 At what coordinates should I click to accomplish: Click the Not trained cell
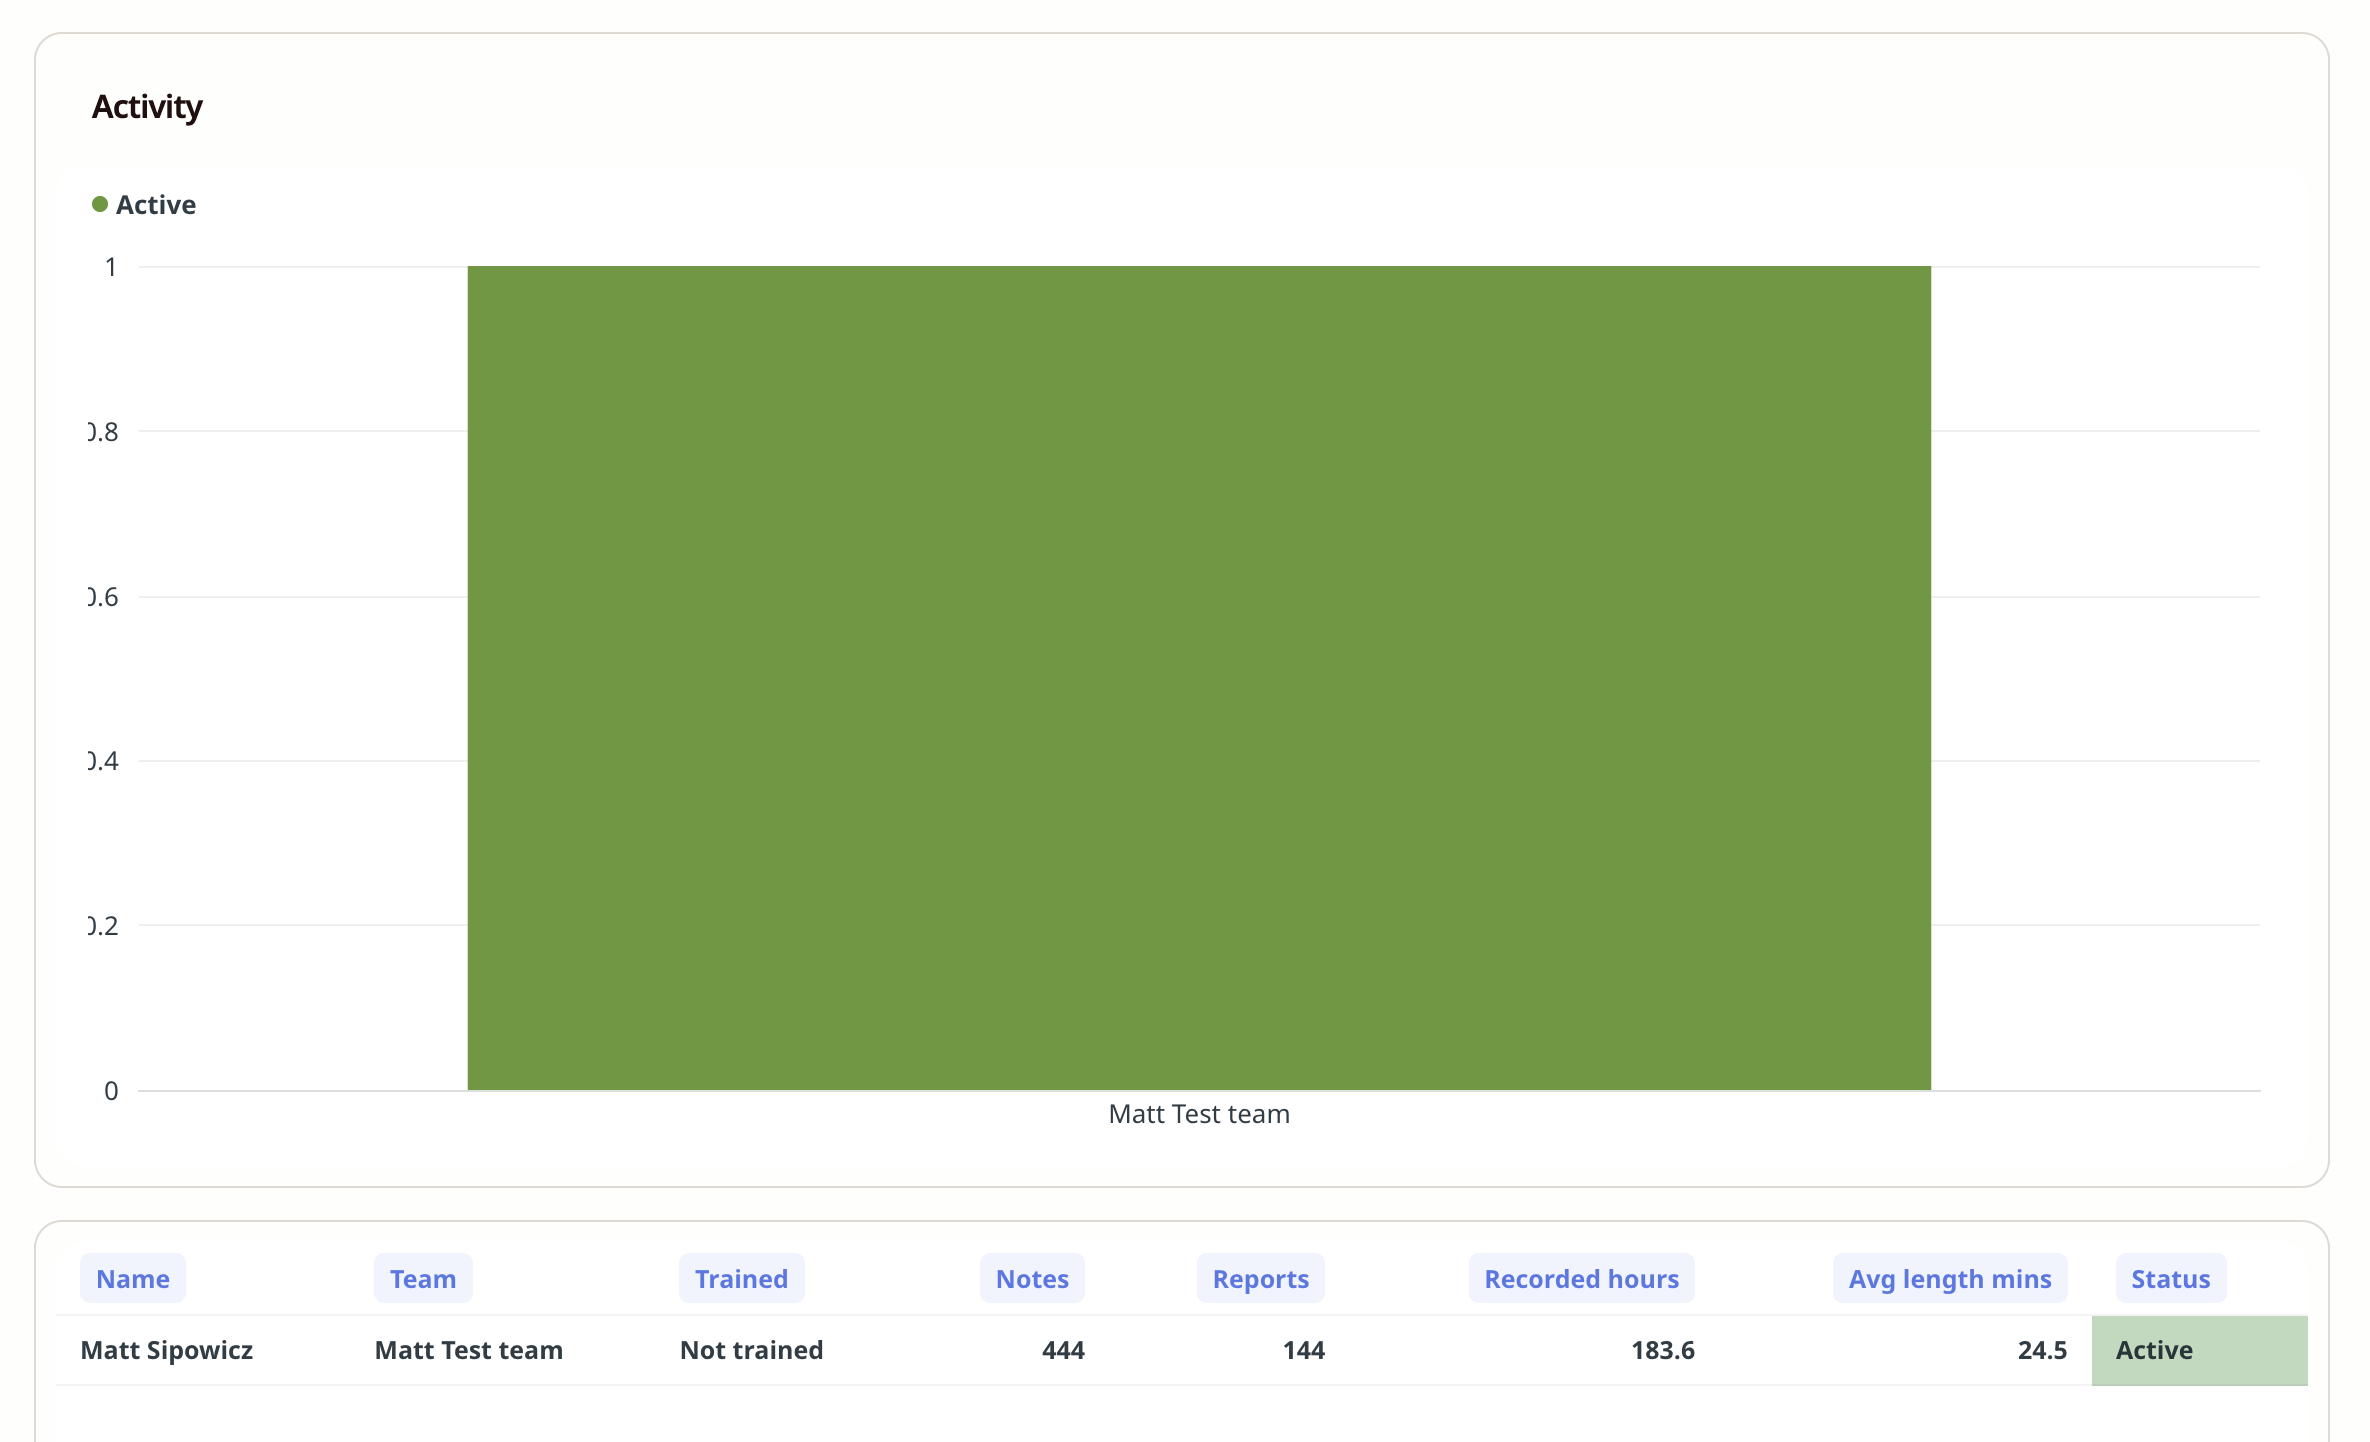[x=751, y=1350]
